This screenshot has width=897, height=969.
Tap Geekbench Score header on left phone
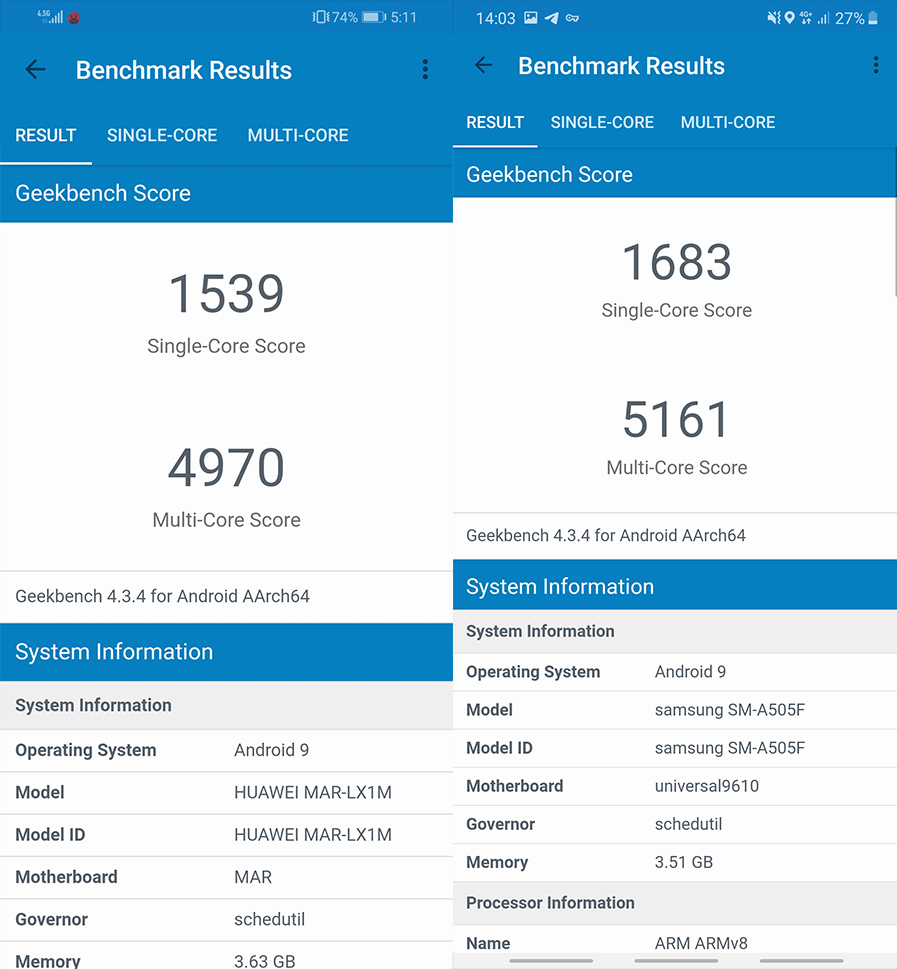click(226, 193)
